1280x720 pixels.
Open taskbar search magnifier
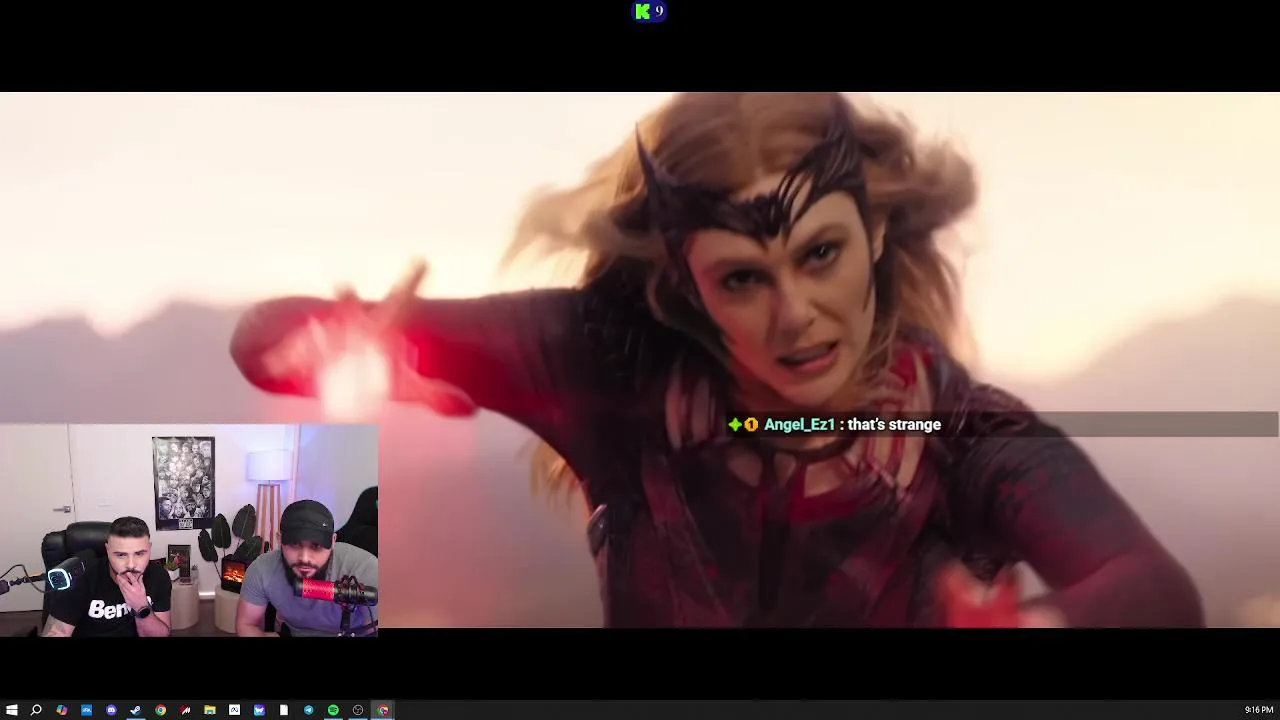pyautogui.click(x=36, y=710)
